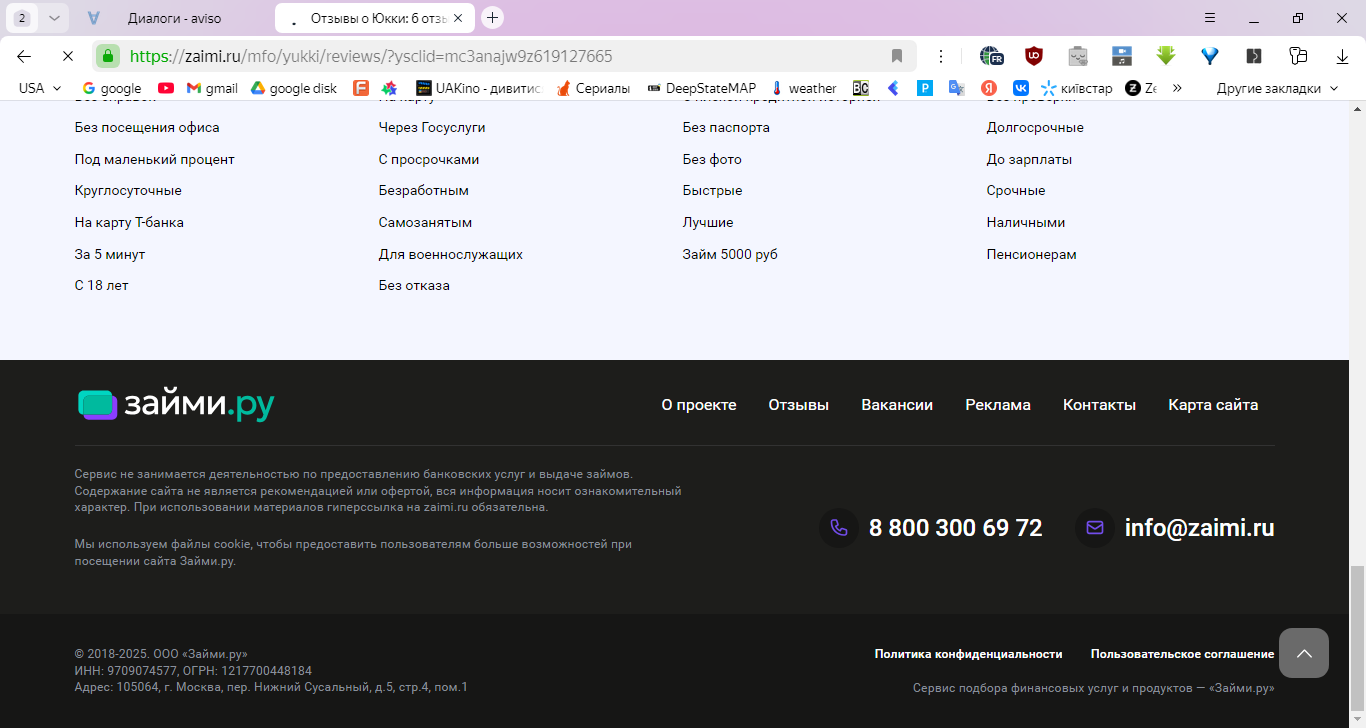Open the tab list dropdown arrow
The image size is (1366, 728).
(x=54, y=18)
